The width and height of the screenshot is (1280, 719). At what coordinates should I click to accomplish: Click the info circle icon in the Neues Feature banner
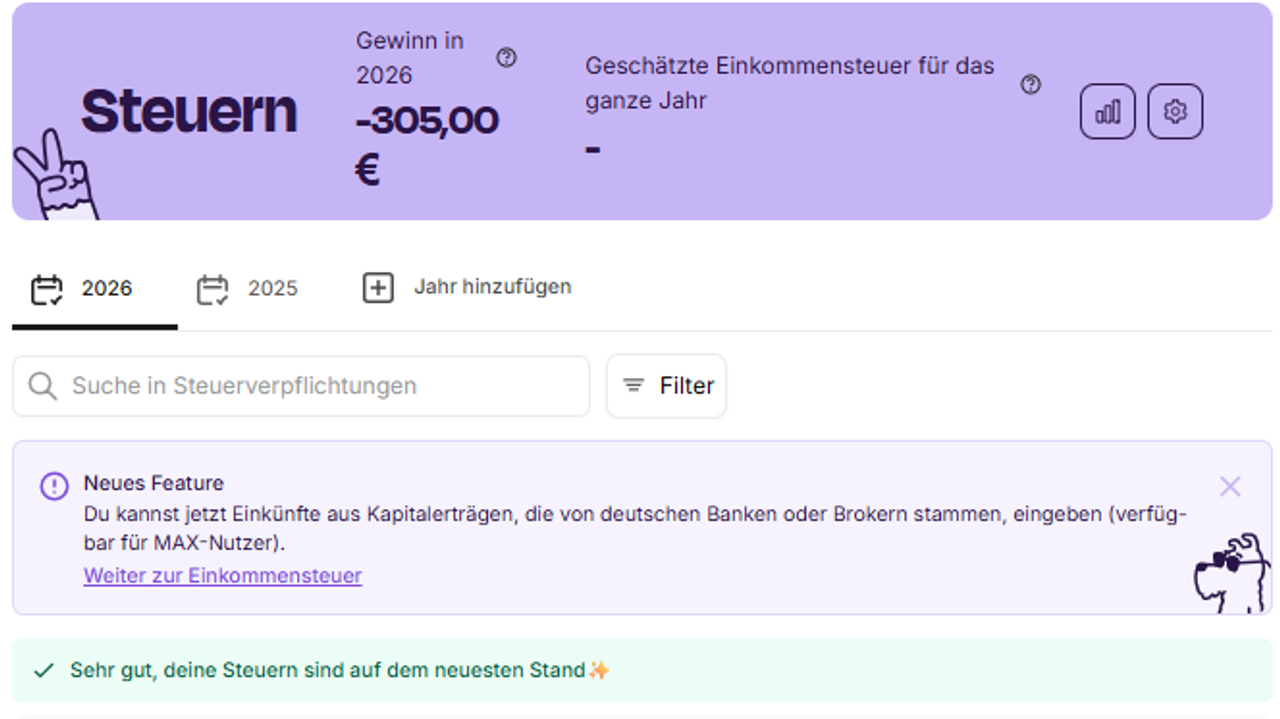click(55, 484)
